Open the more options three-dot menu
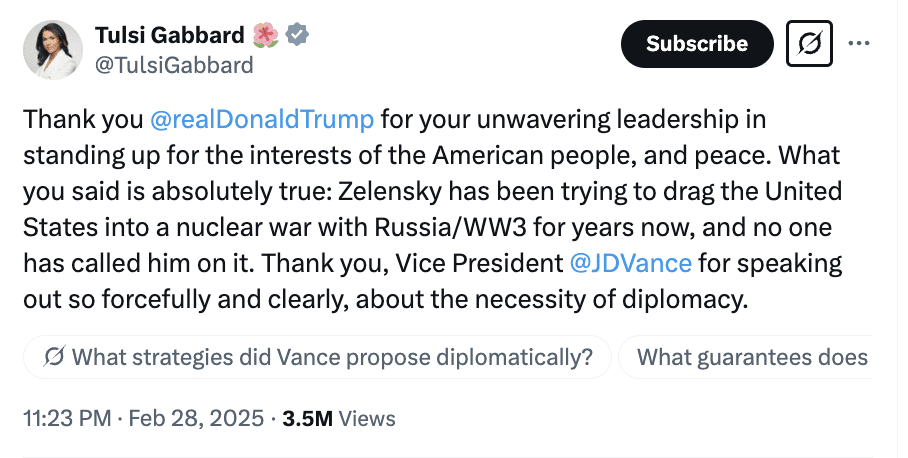908x458 pixels. point(859,43)
